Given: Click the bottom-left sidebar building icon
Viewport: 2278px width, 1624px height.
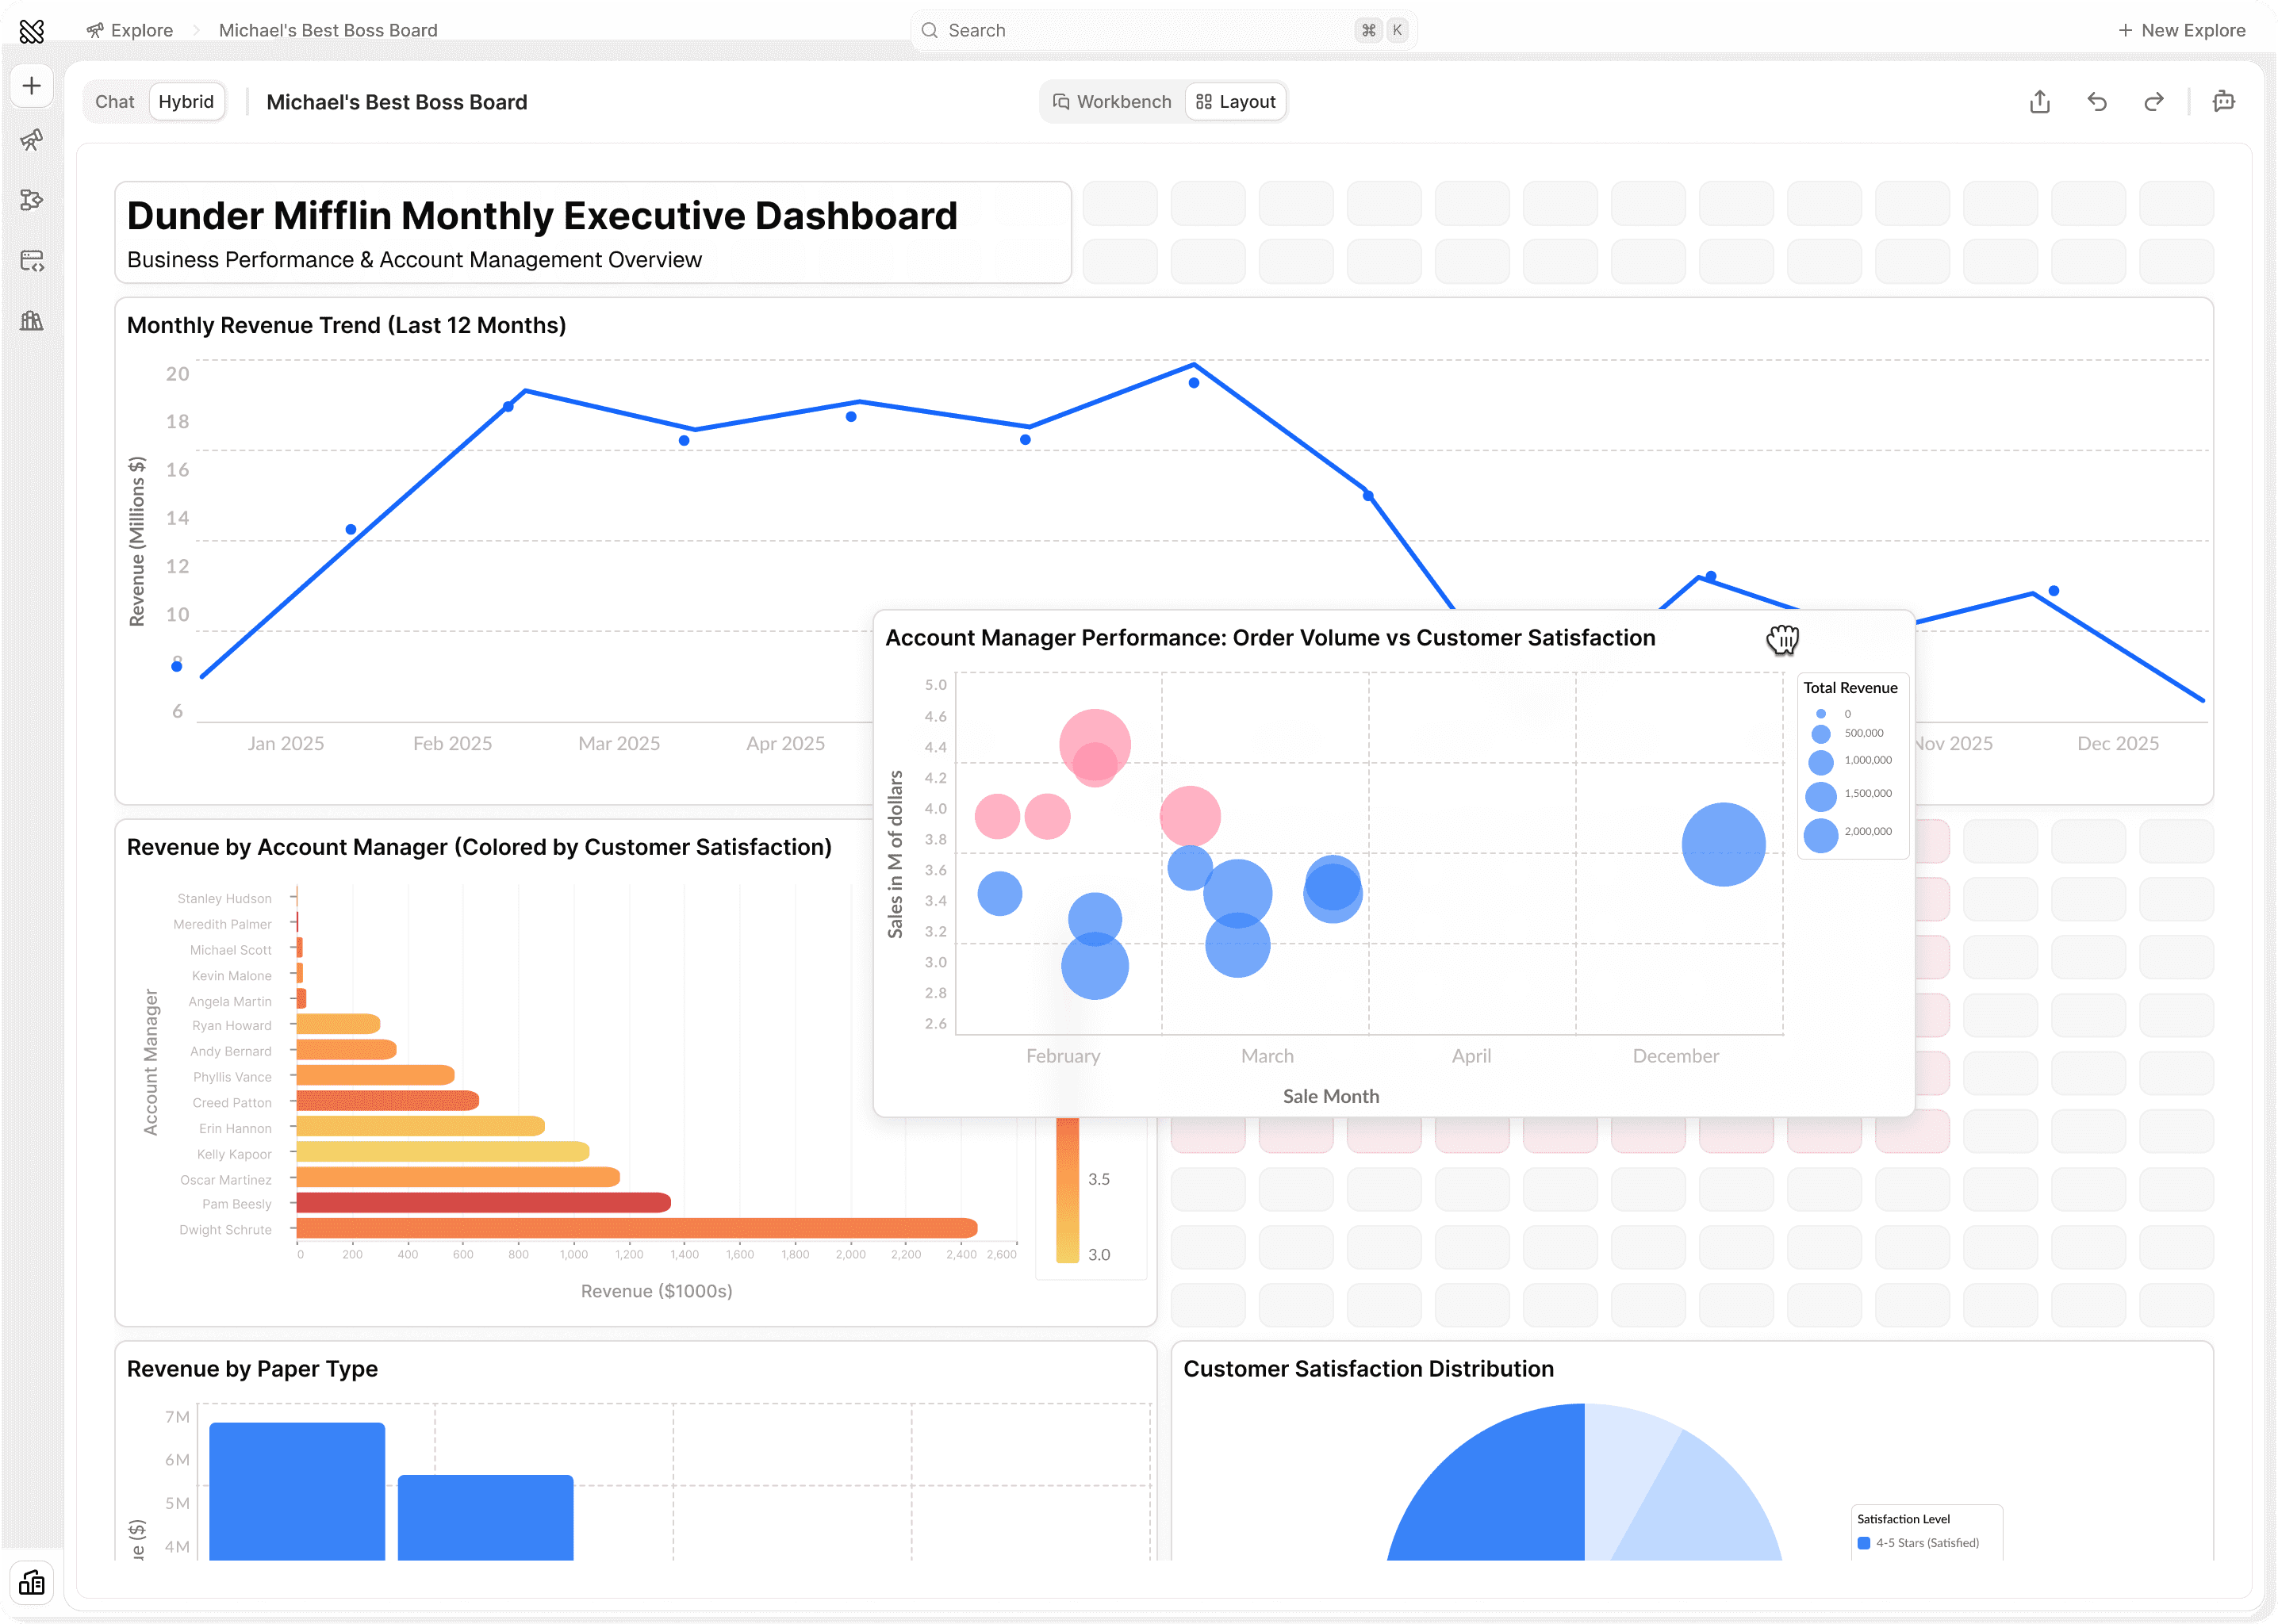Looking at the screenshot, I should [32, 1582].
